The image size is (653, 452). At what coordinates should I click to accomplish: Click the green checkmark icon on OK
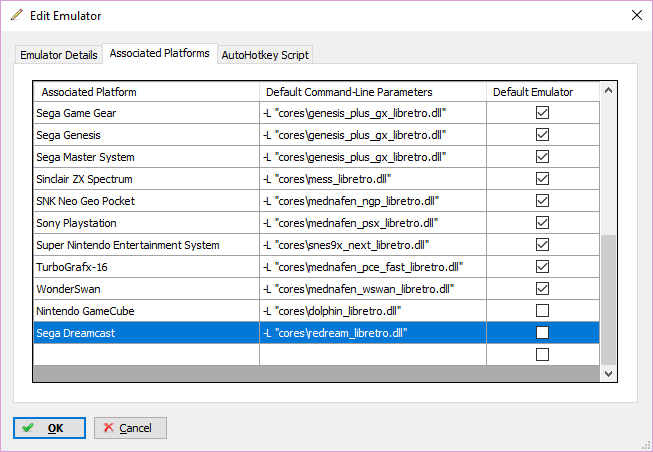tap(28, 428)
